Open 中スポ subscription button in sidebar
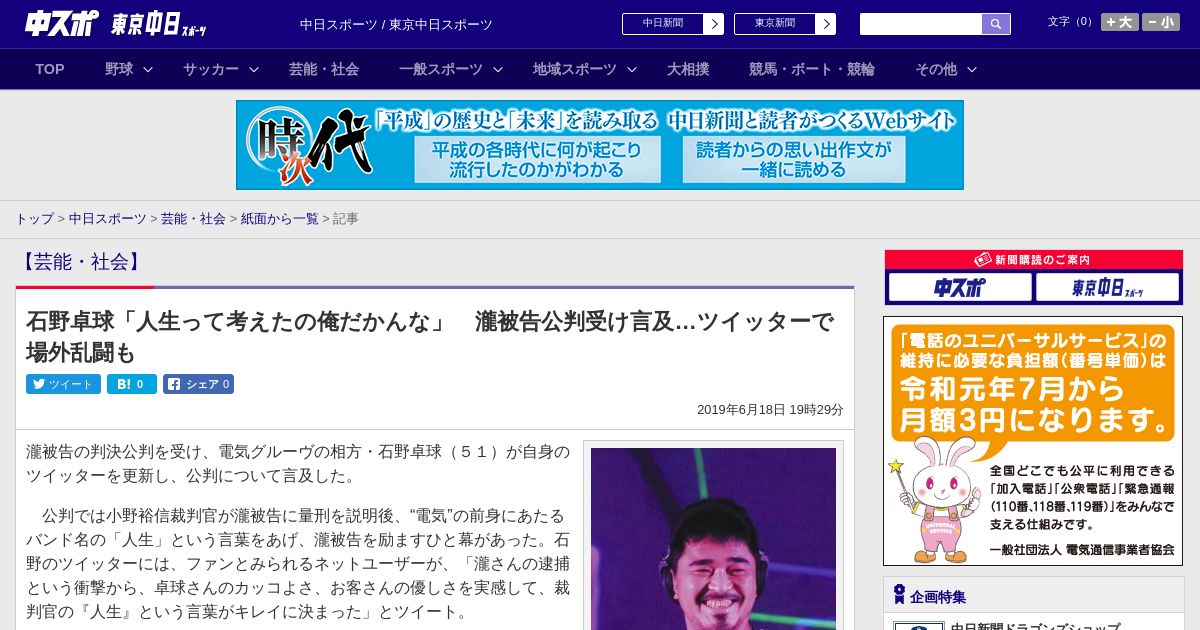The image size is (1200, 630). pyautogui.click(x=960, y=288)
